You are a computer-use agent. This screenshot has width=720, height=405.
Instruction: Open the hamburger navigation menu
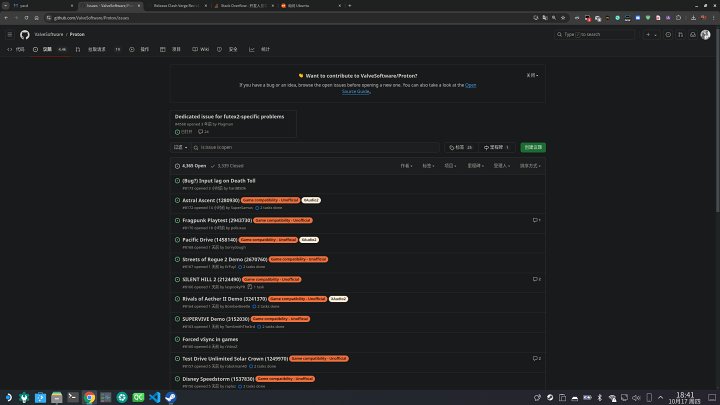(x=10, y=34)
